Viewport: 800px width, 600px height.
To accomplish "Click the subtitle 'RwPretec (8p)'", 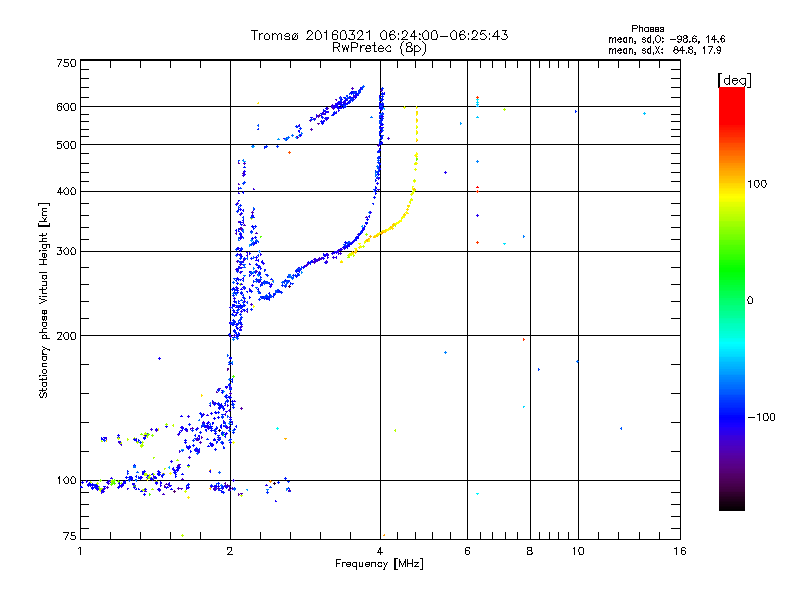I will coord(379,48).
